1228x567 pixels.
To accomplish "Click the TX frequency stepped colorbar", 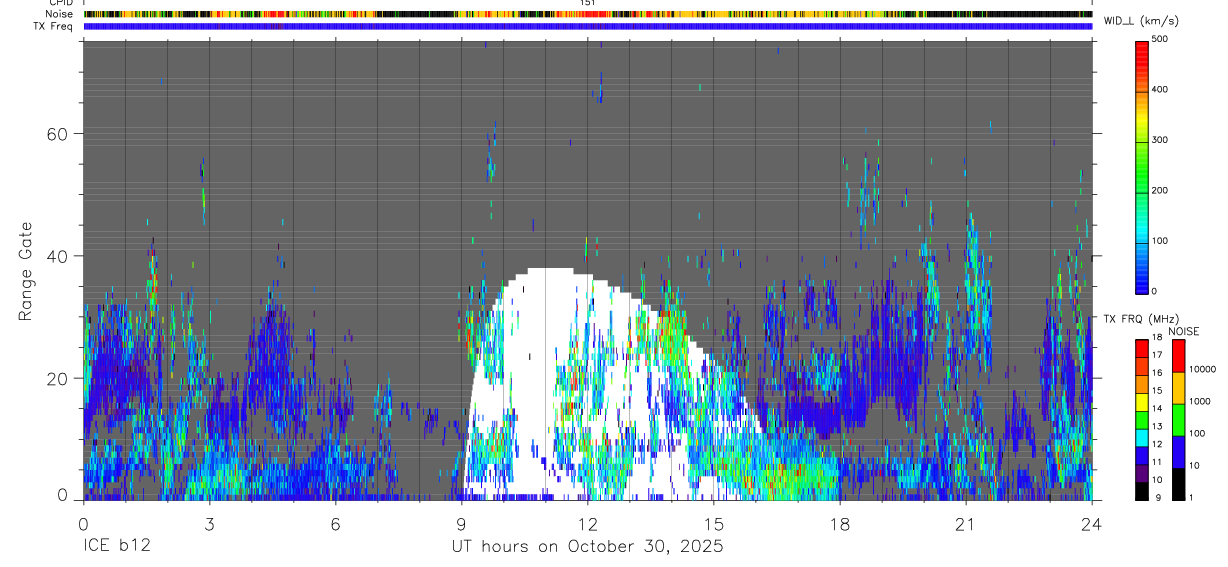I will click(x=1142, y=419).
